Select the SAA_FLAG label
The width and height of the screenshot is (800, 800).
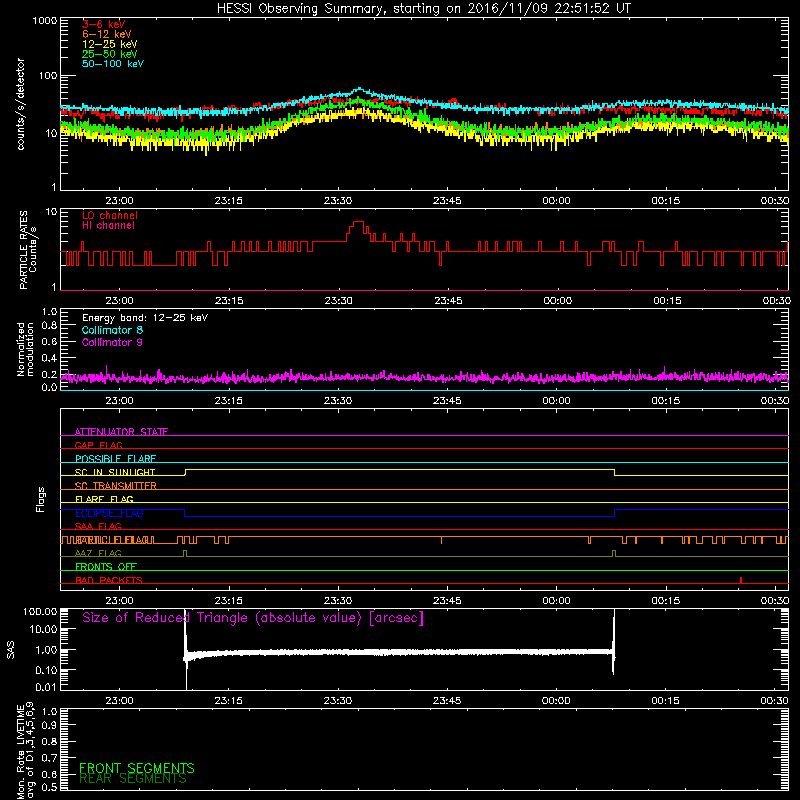coord(98,526)
